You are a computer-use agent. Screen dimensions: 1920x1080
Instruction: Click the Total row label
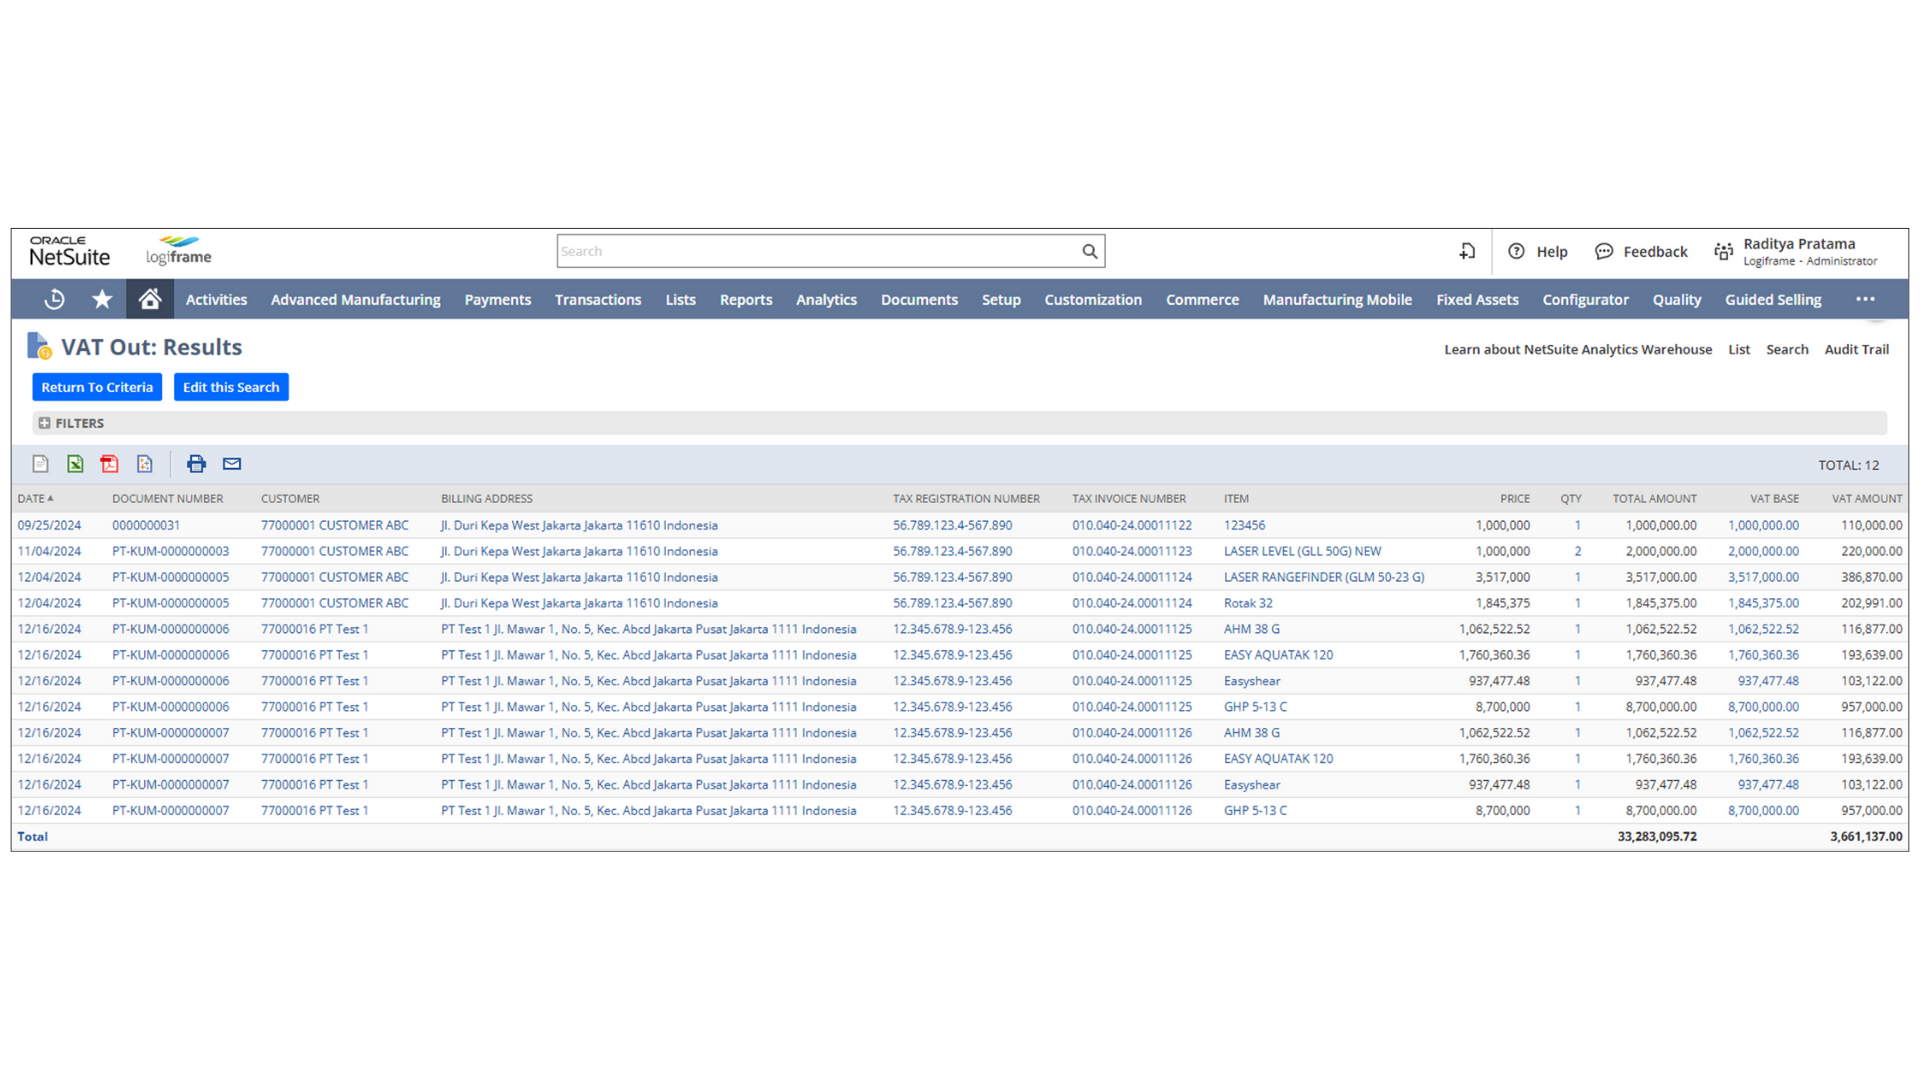click(x=32, y=836)
